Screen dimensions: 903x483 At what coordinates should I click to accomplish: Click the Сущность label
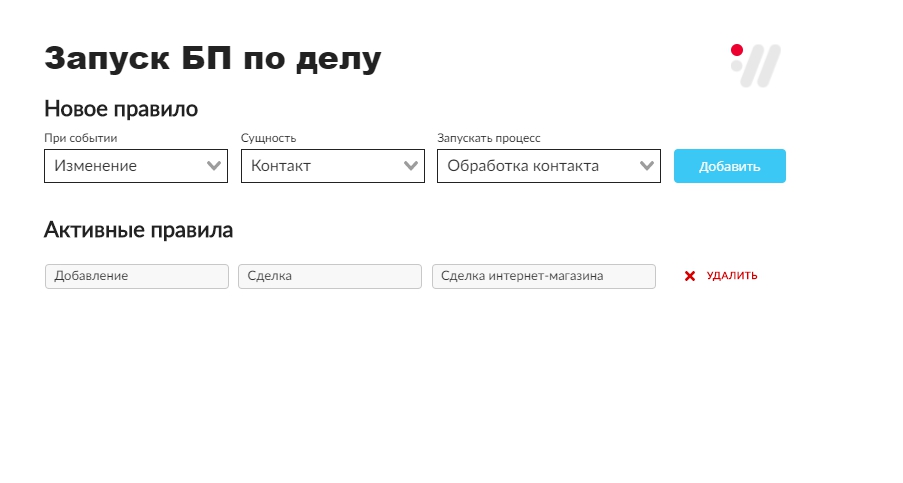269,138
